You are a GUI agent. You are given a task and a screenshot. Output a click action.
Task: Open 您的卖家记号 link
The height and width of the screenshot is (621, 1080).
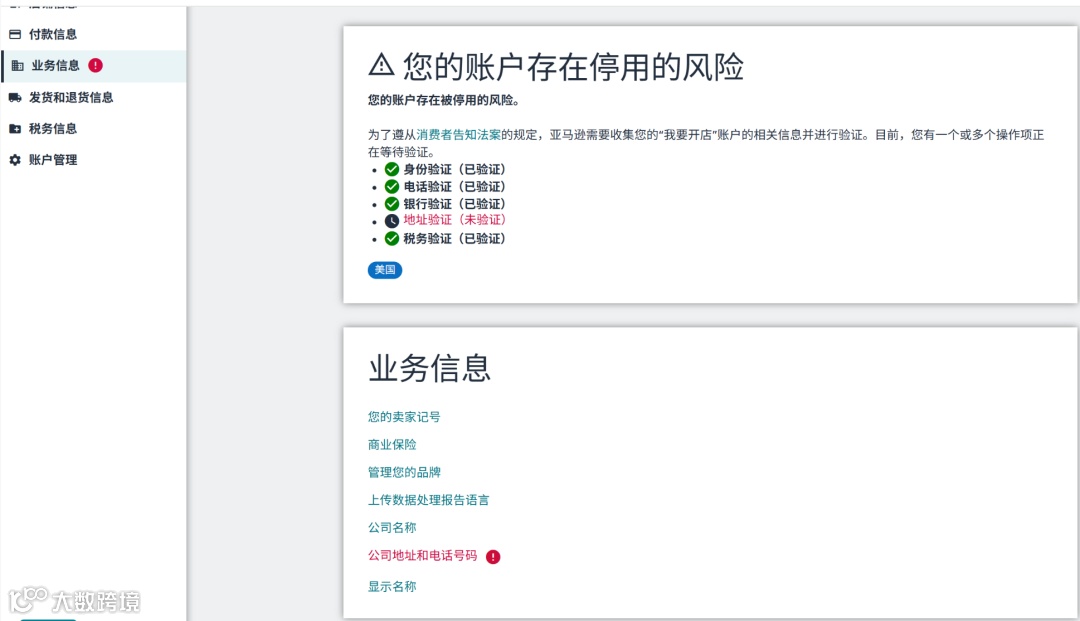click(x=404, y=417)
